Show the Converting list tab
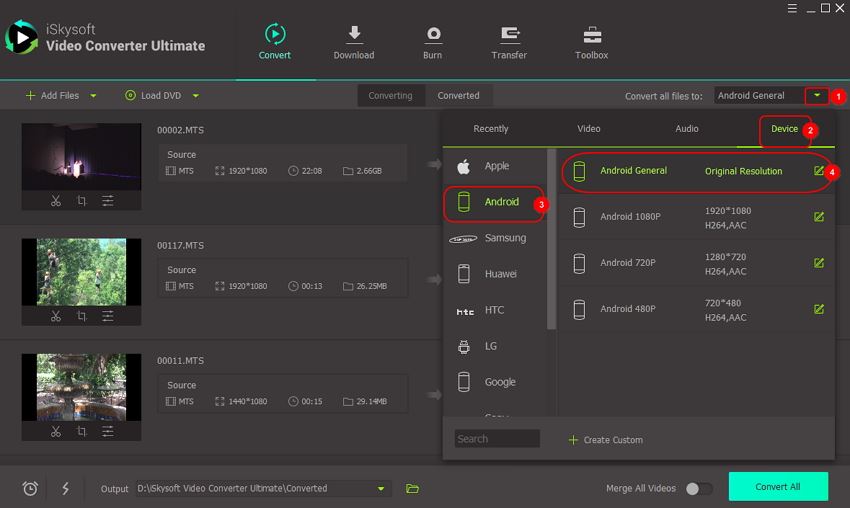850x508 pixels. 390,95
